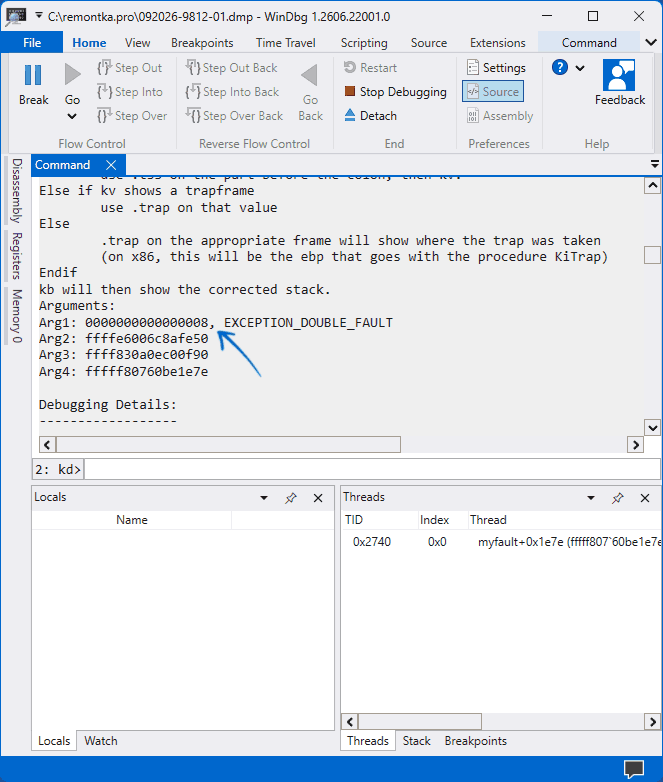Open the Help question mark
The image size is (663, 782).
(560, 67)
